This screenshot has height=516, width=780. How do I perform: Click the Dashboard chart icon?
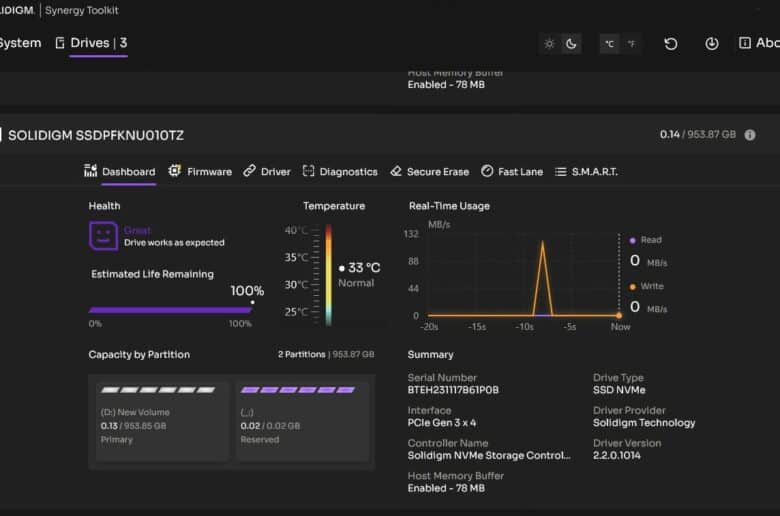(90, 171)
